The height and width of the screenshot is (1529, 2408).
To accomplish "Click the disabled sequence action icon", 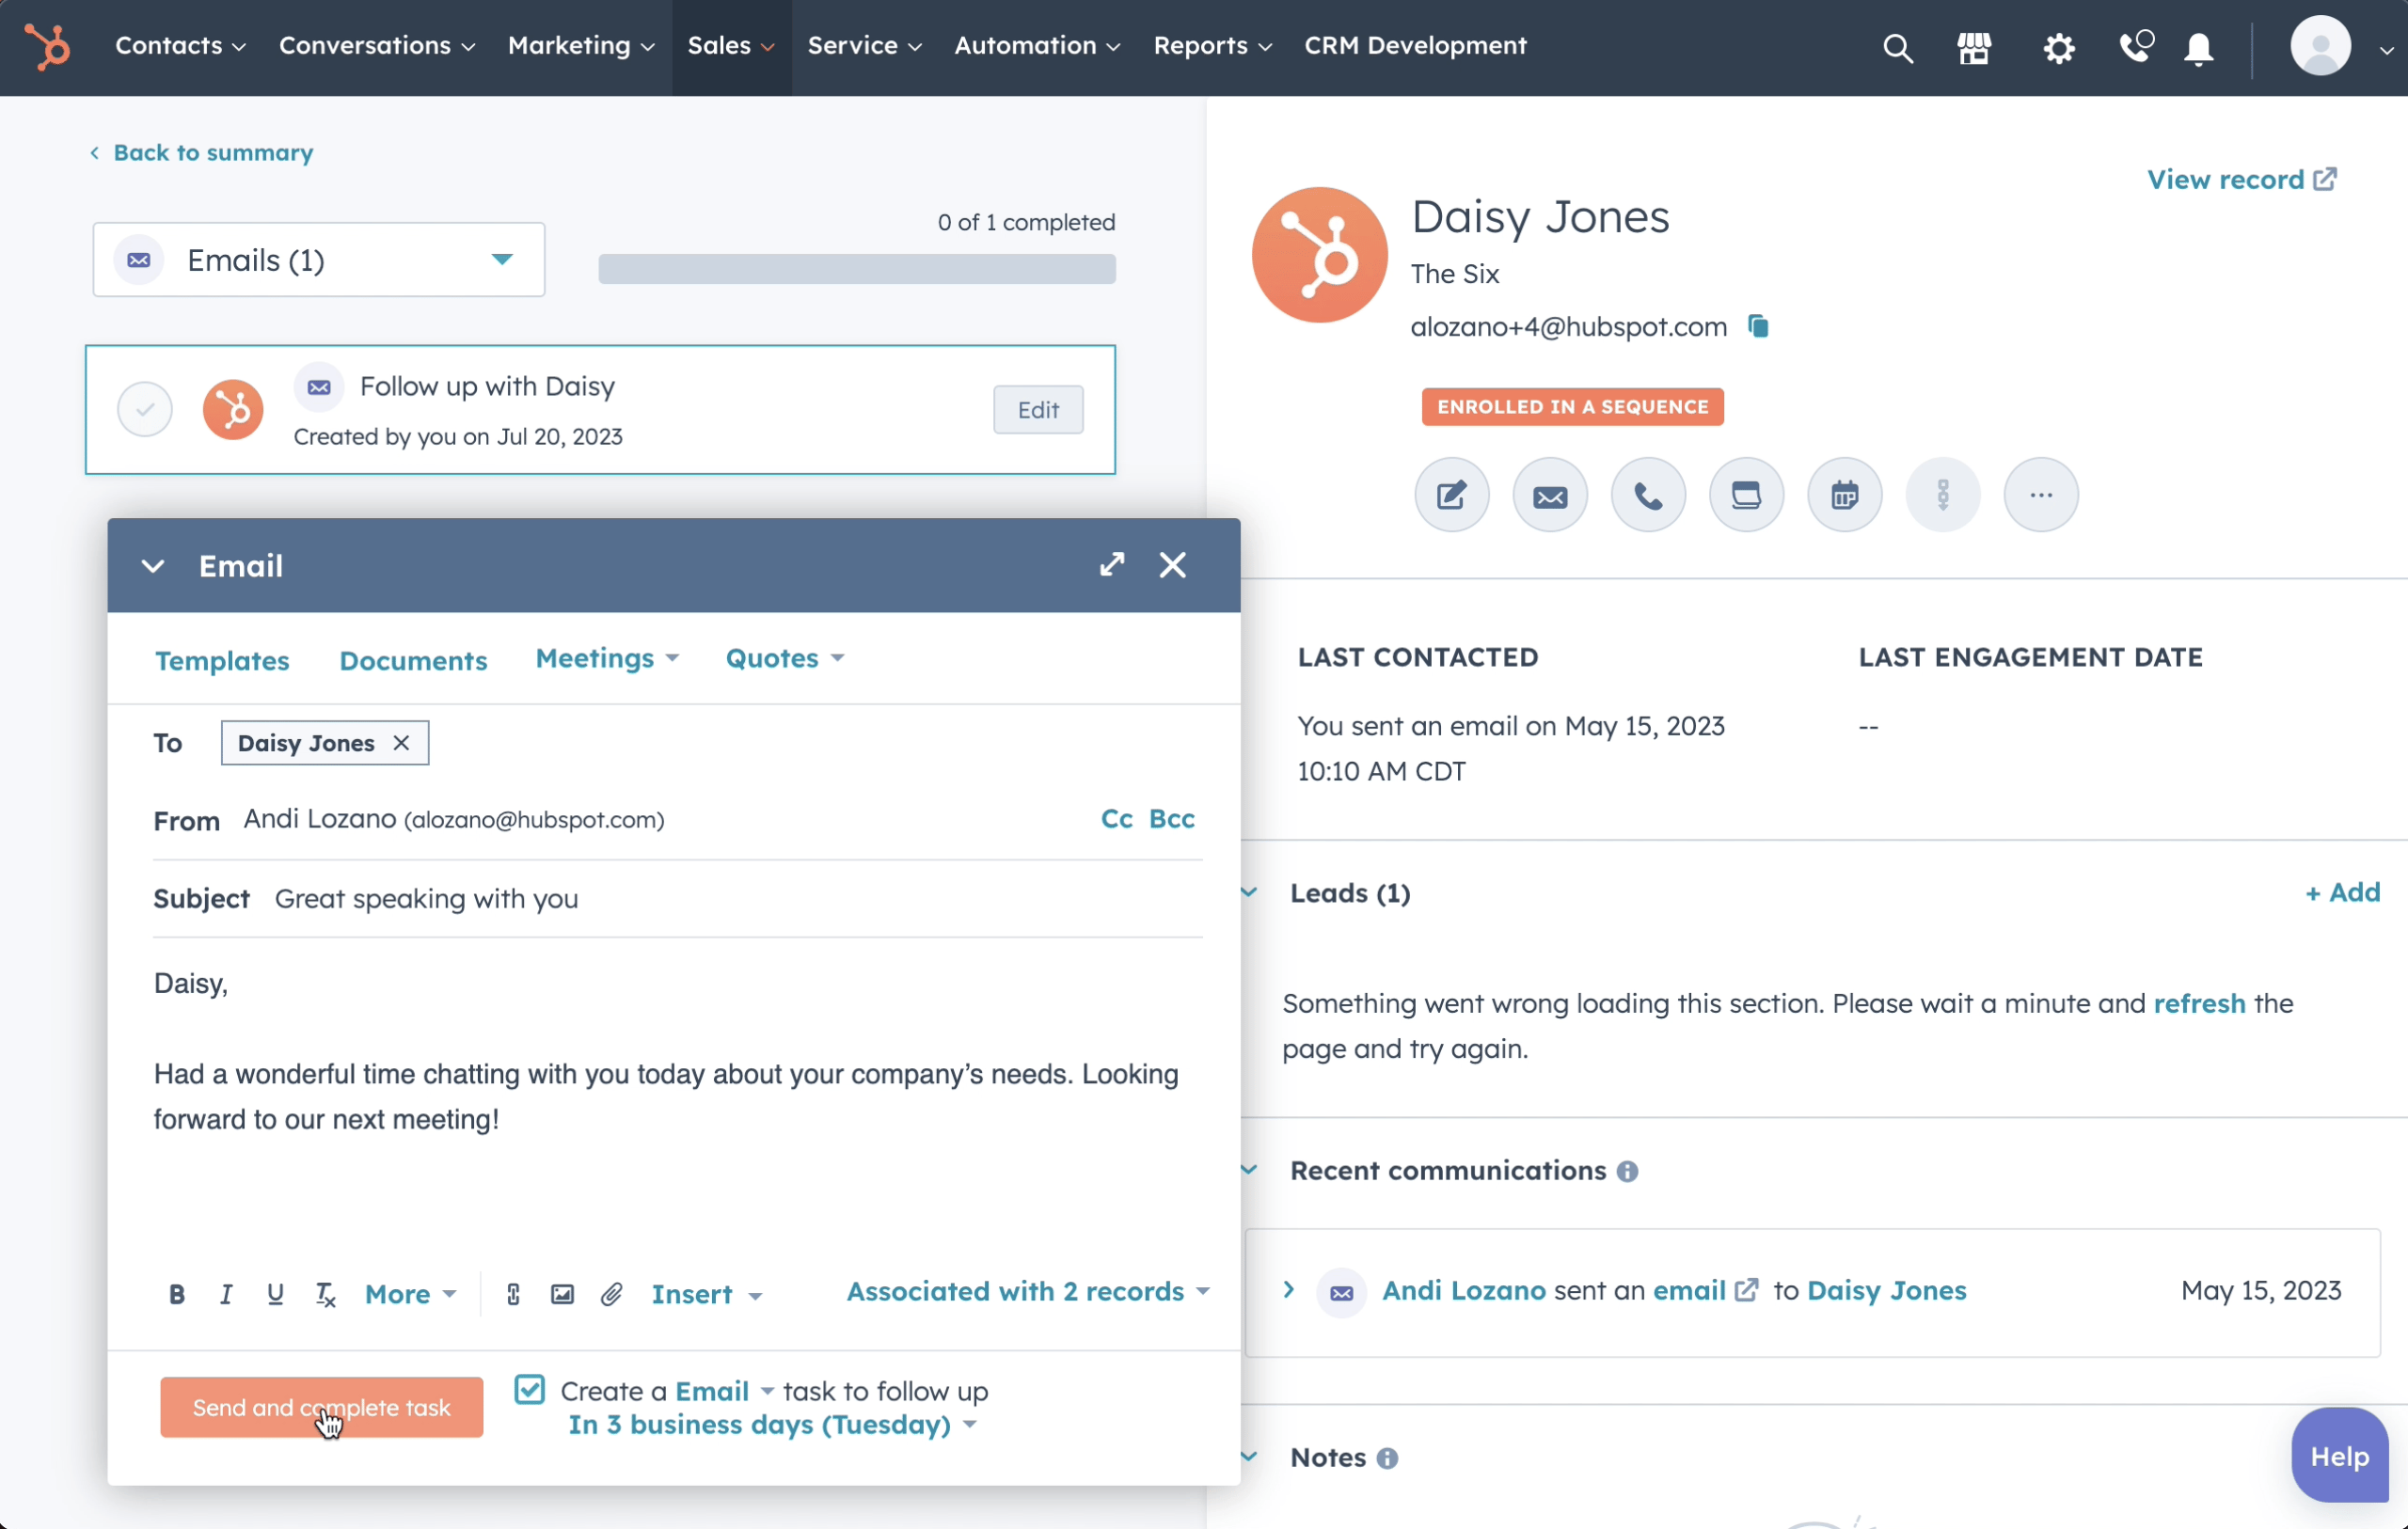I will coord(1942,495).
